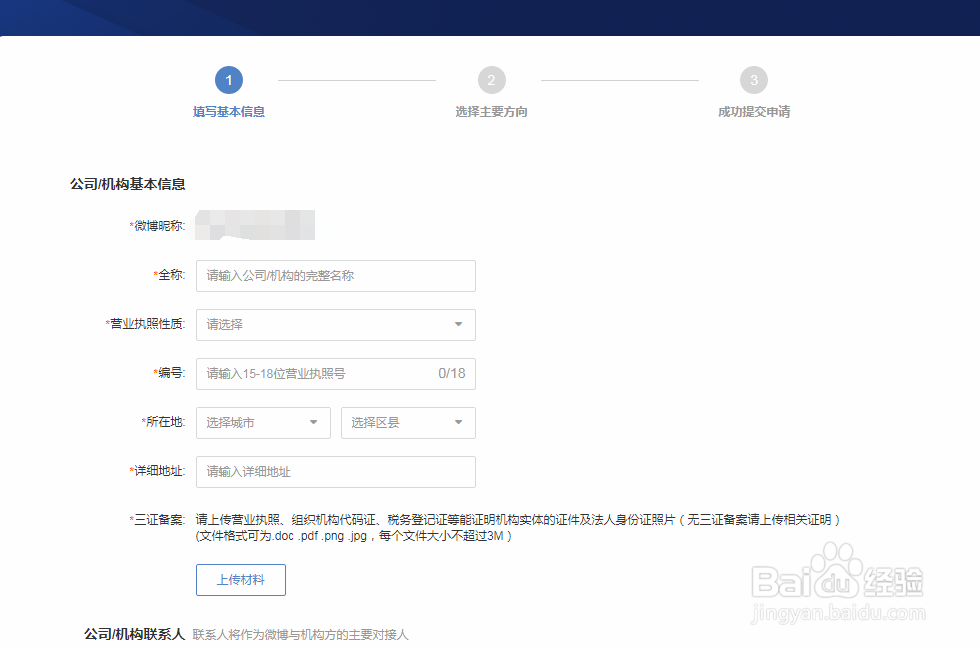The width and height of the screenshot is (980, 647).
Task: Click the 选择城市 dropdown arrow icon
Action: point(316,422)
